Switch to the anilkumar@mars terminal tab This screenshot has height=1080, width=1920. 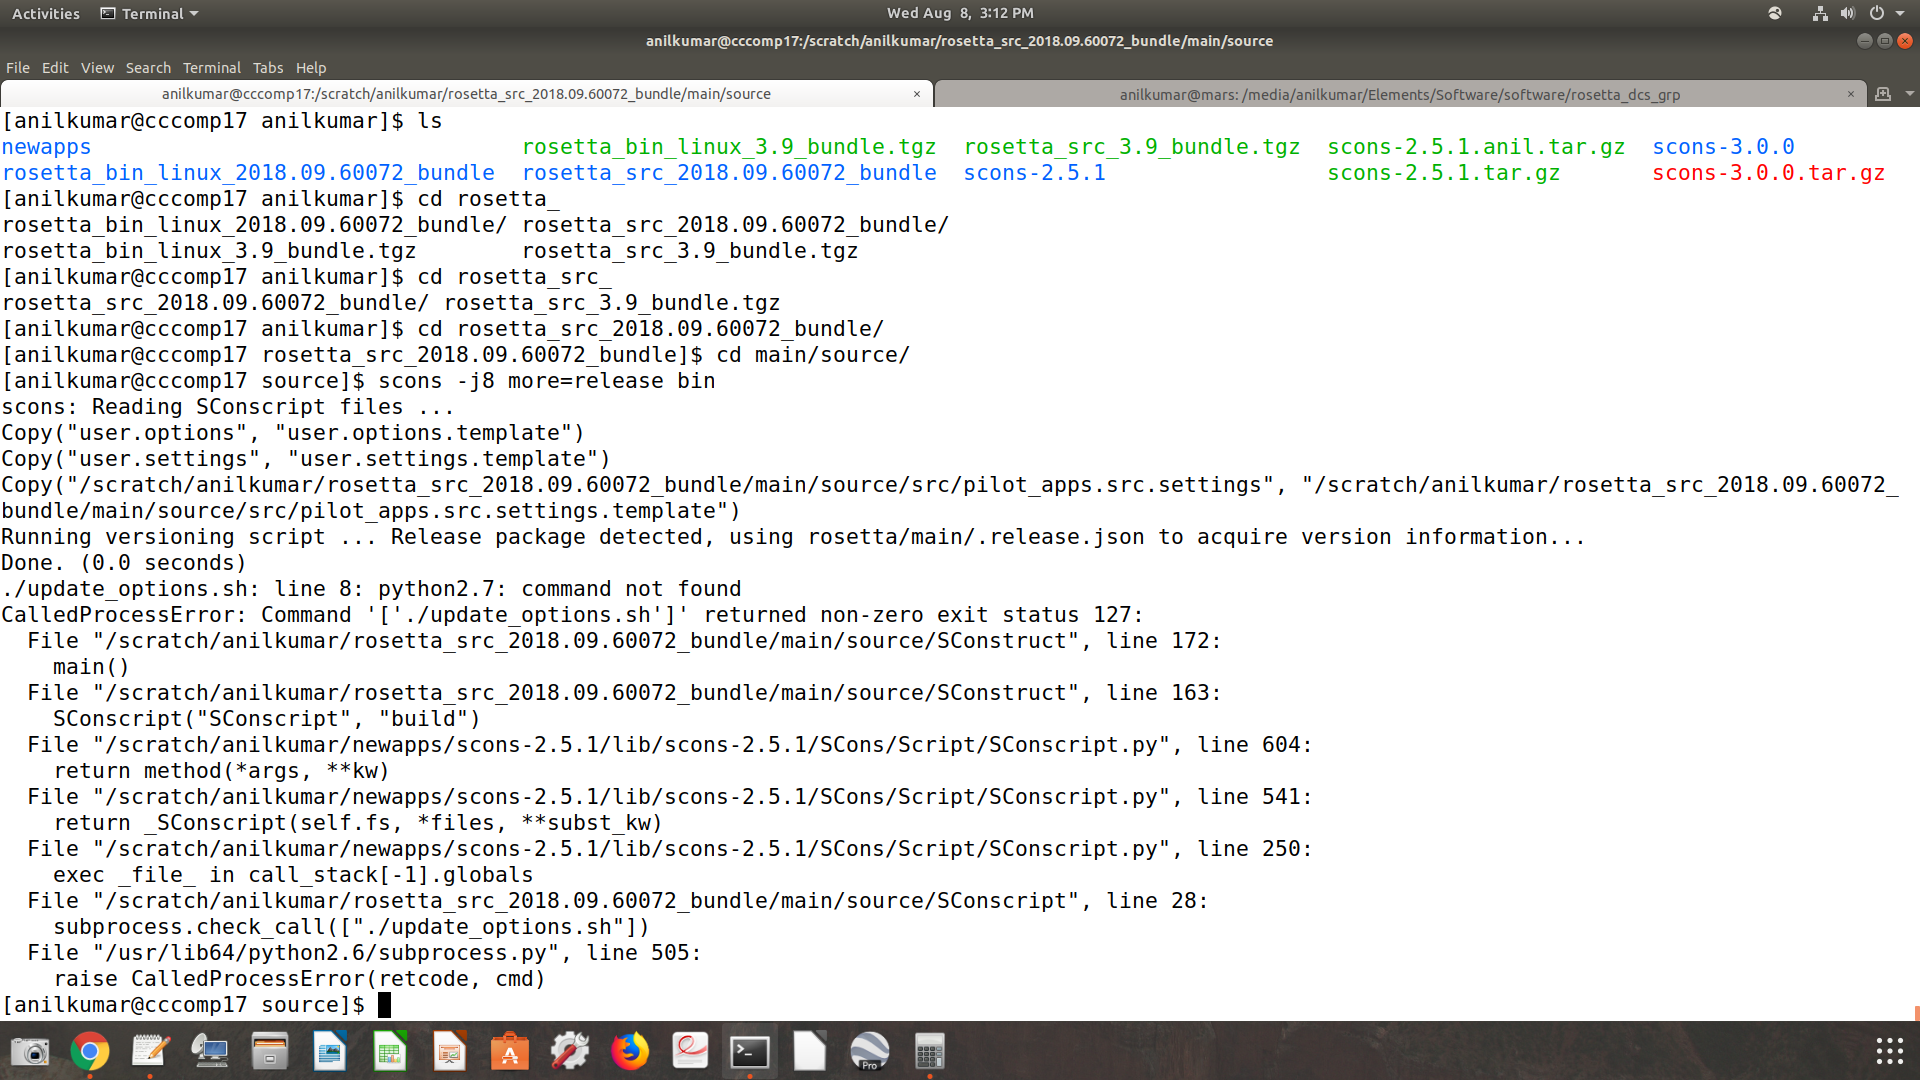point(1398,94)
